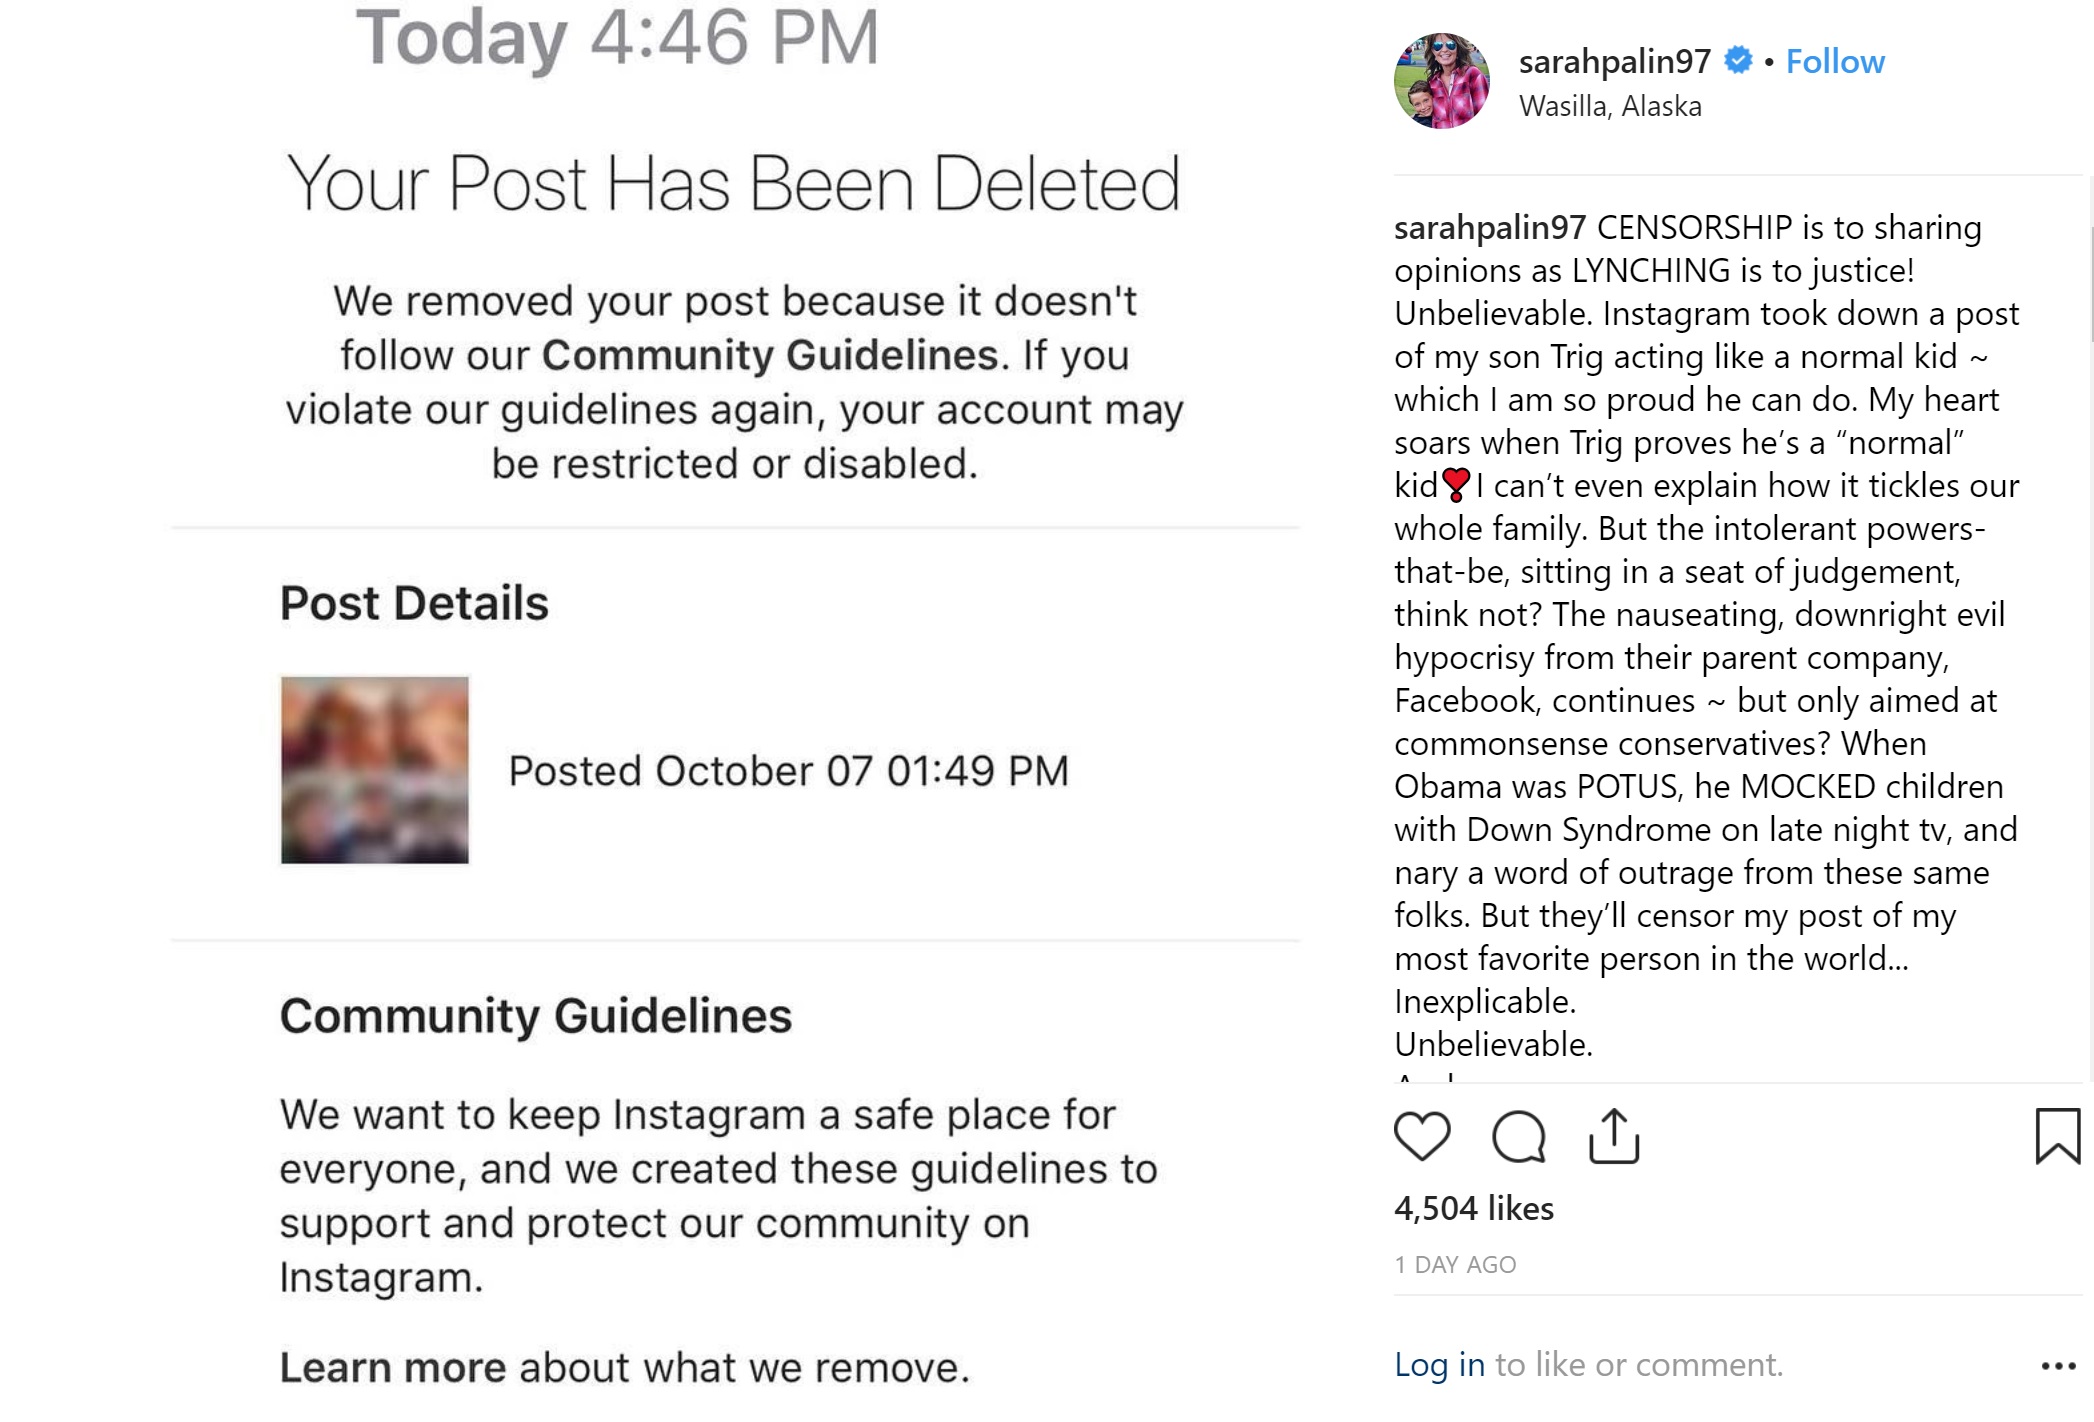The width and height of the screenshot is (2094, 1422).
Task: View the 4,504 likes list
Action: coord(1473,1209)
